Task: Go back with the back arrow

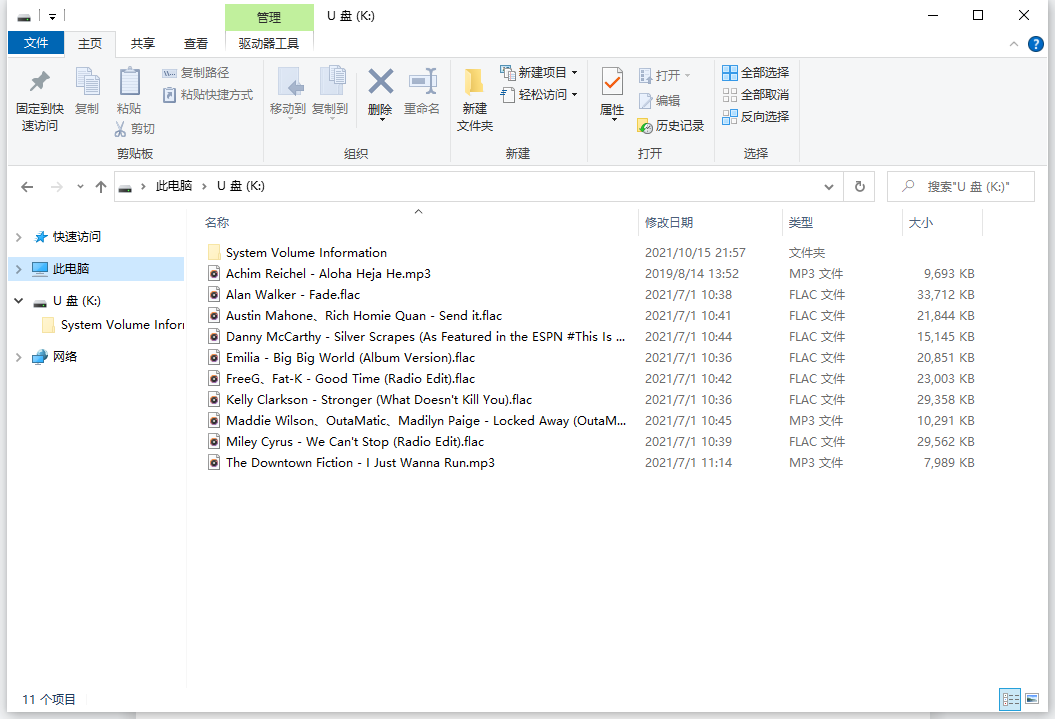Action: [x=27, y=187]
